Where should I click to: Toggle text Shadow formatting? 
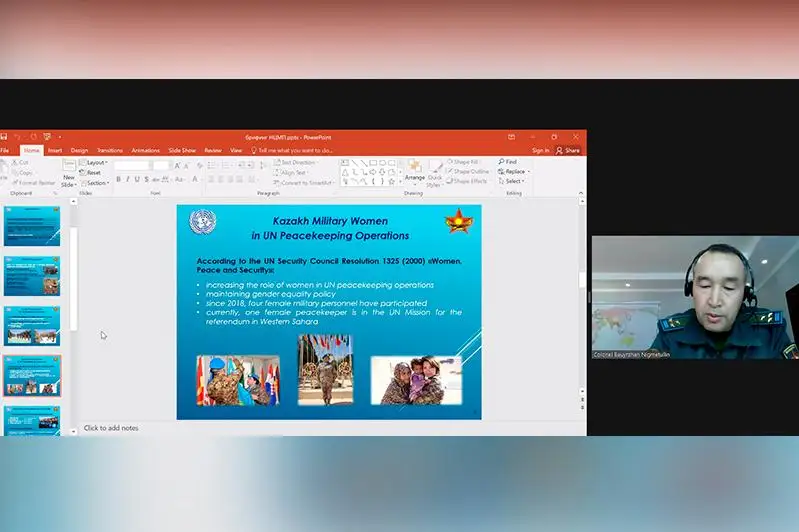(x=146, y=179)
